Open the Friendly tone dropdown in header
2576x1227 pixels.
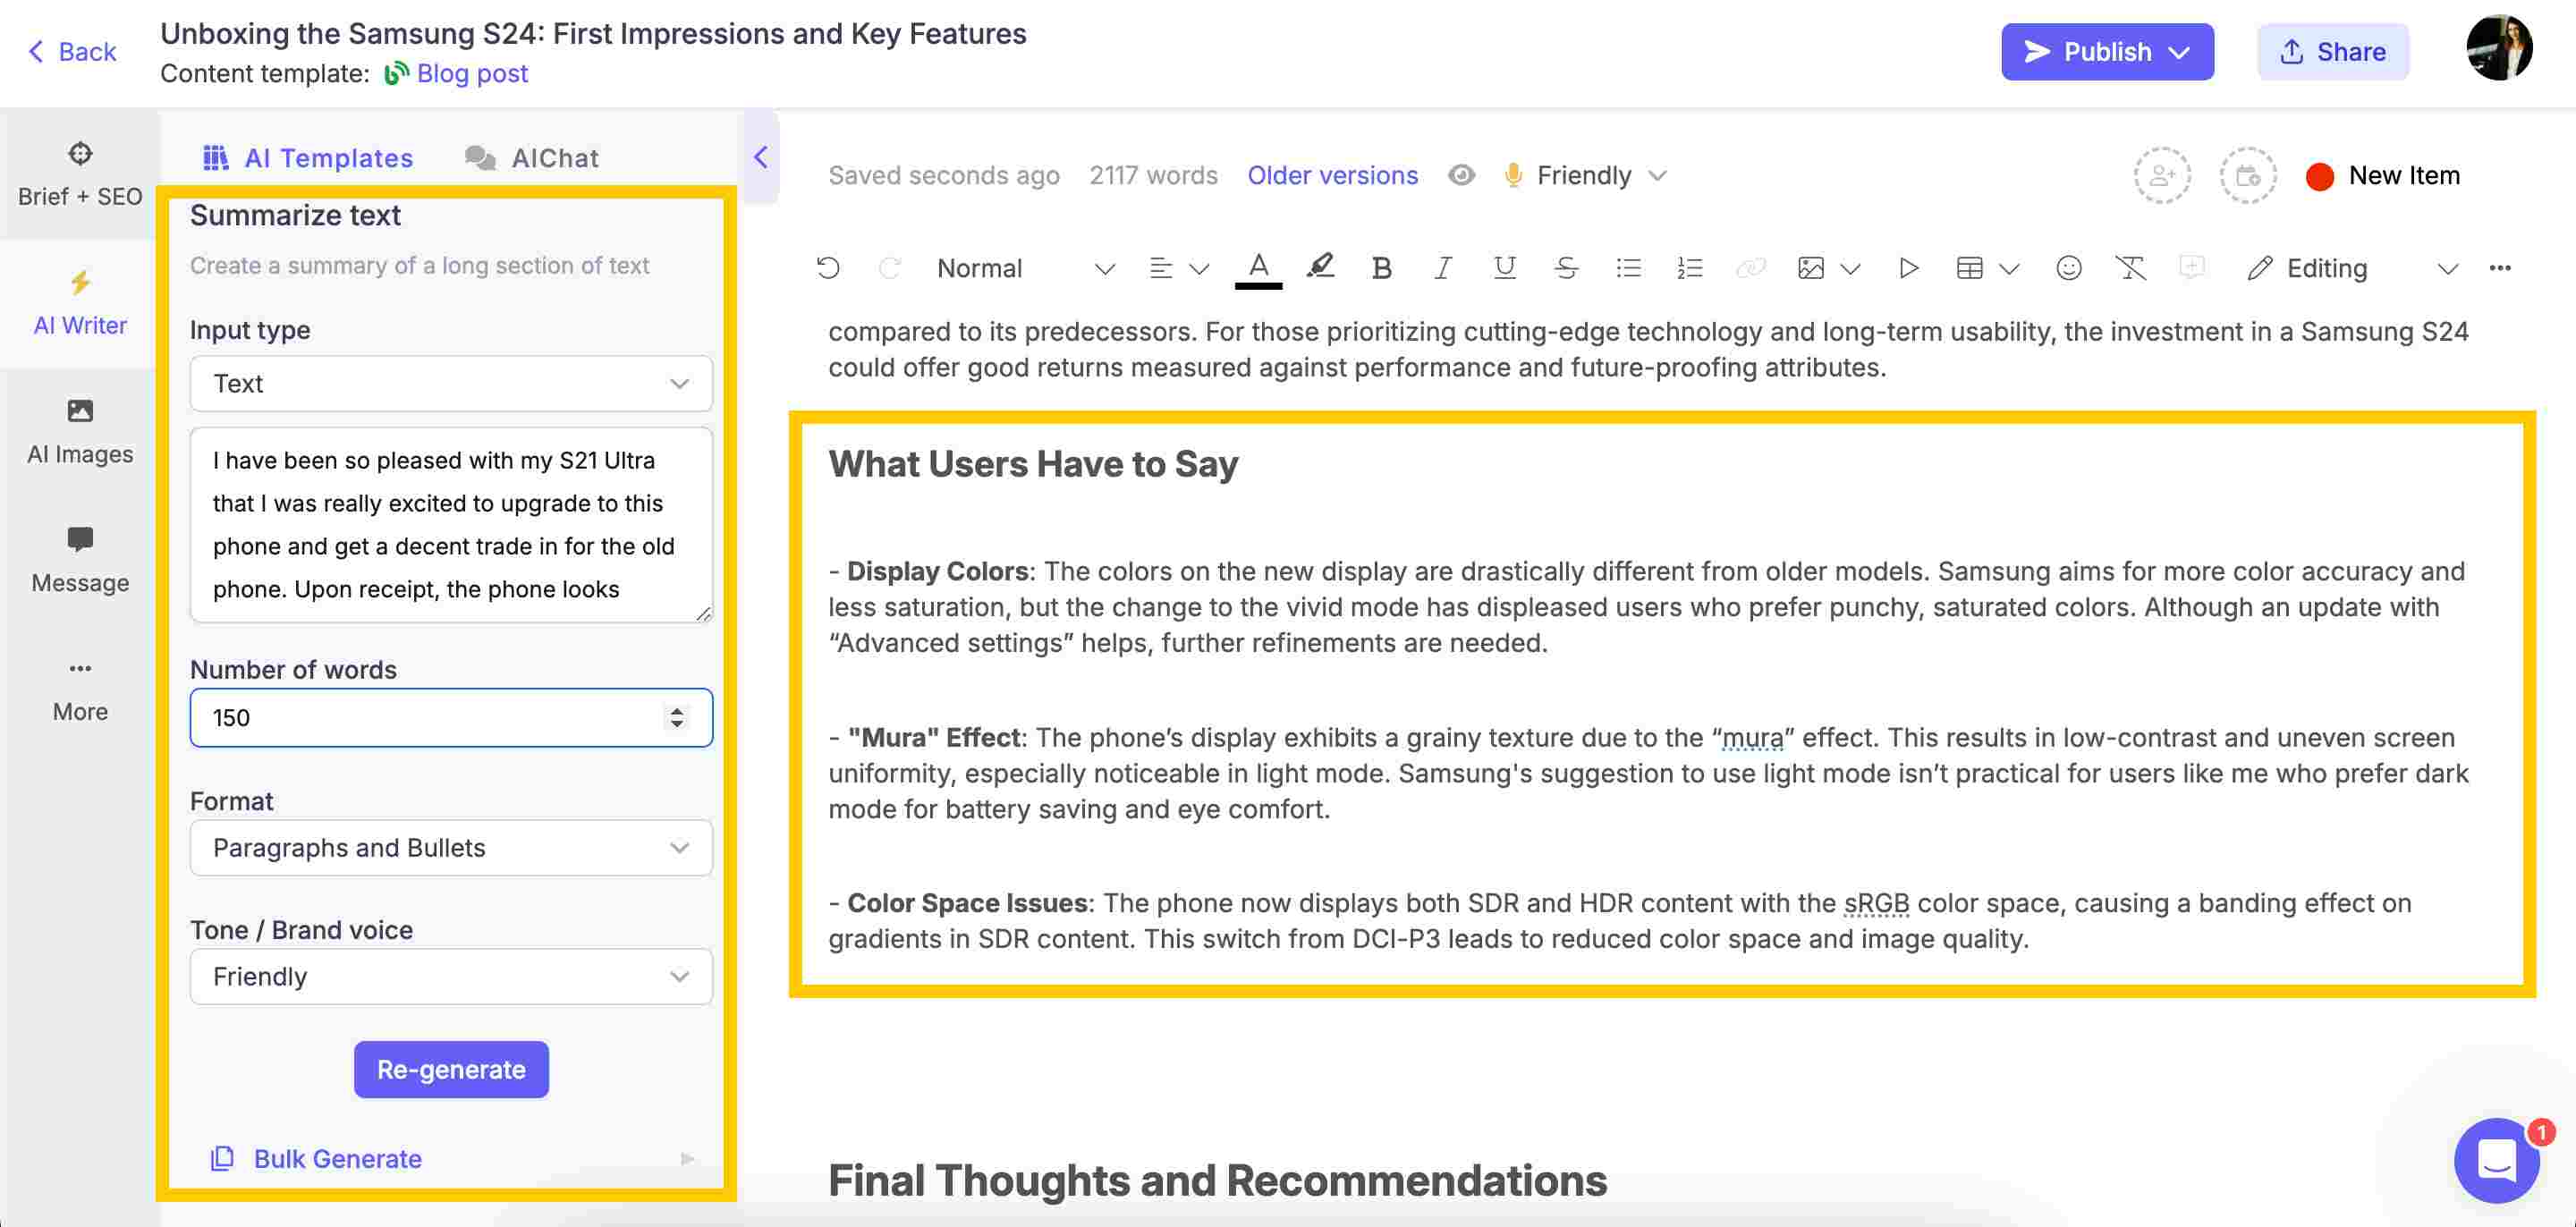pyautogui.click(x=1586, y=175)
